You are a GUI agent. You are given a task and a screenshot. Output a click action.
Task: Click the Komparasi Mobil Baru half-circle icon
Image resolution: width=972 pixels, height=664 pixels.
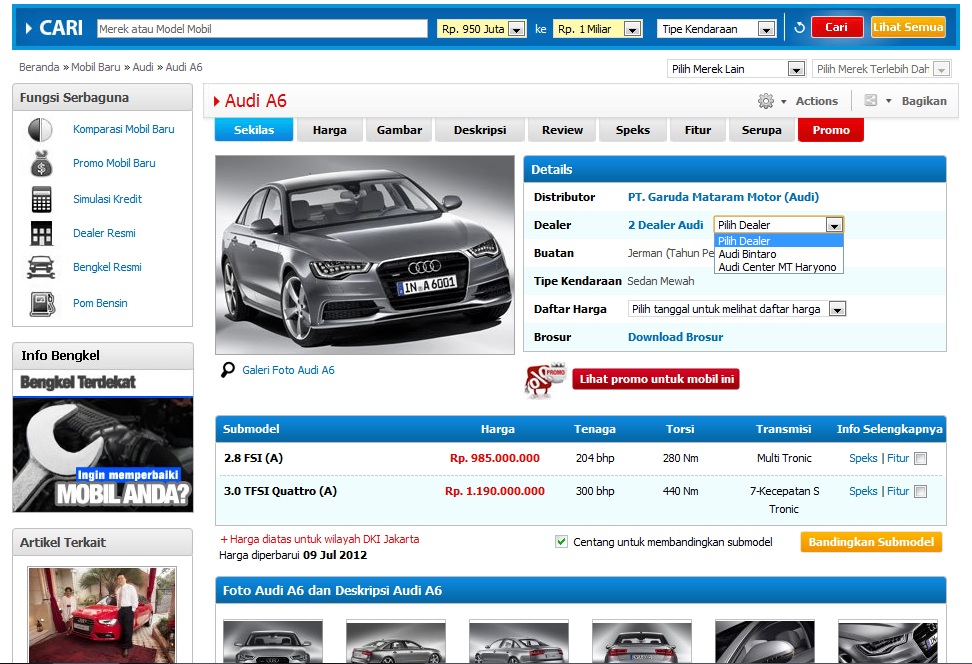pyautogui.click(x=40, y=130)
